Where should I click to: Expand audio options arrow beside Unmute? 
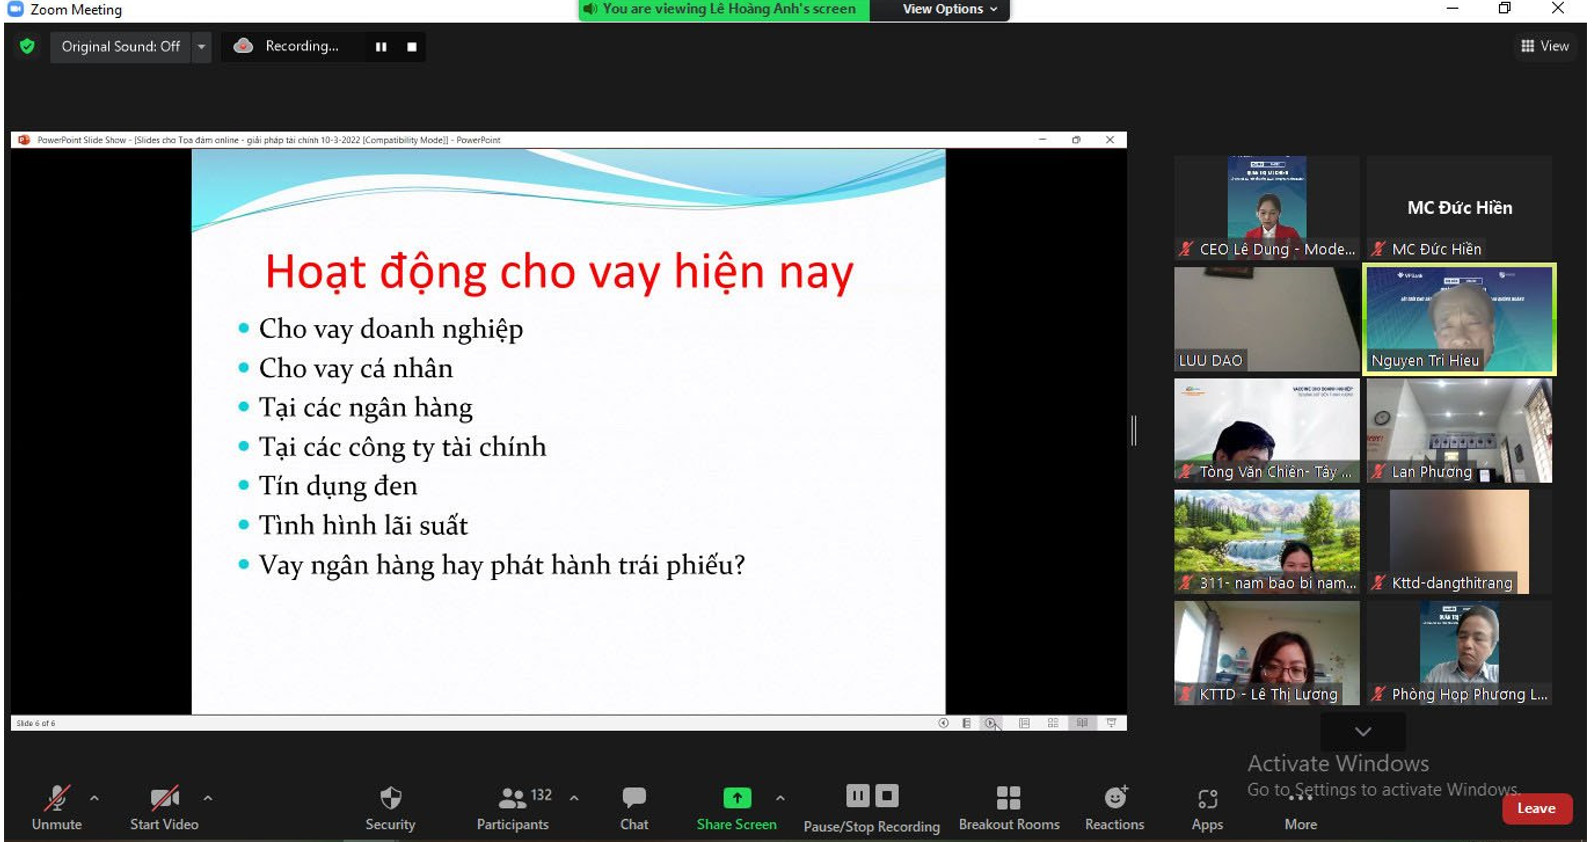pyautogui.click(x=94, y=798)
